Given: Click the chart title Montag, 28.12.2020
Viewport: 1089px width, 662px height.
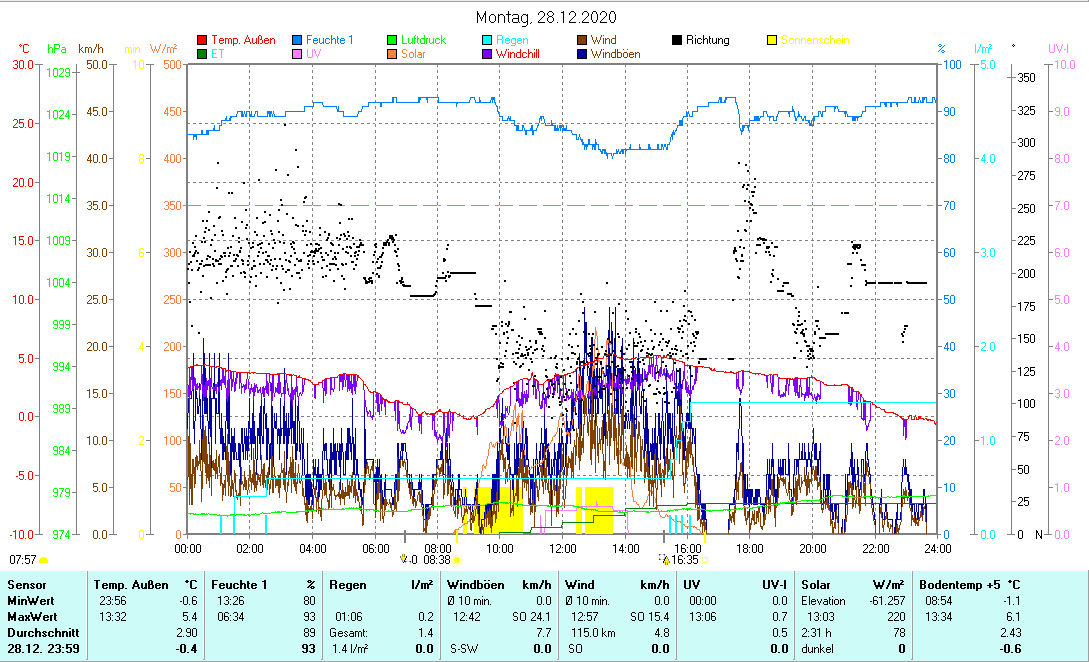Looking at the screenshot, I should [546, 17].
